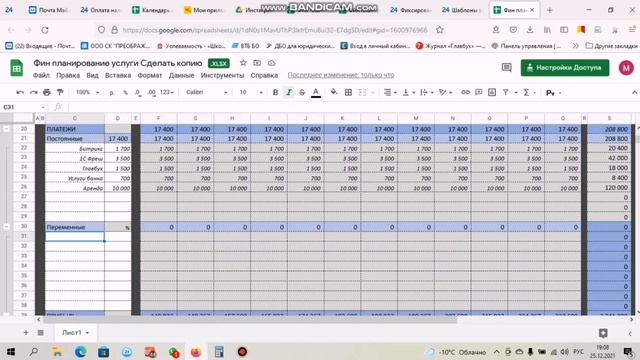Click the Настройки Доступа share button
640x360 pixels.
pos(565,68)
